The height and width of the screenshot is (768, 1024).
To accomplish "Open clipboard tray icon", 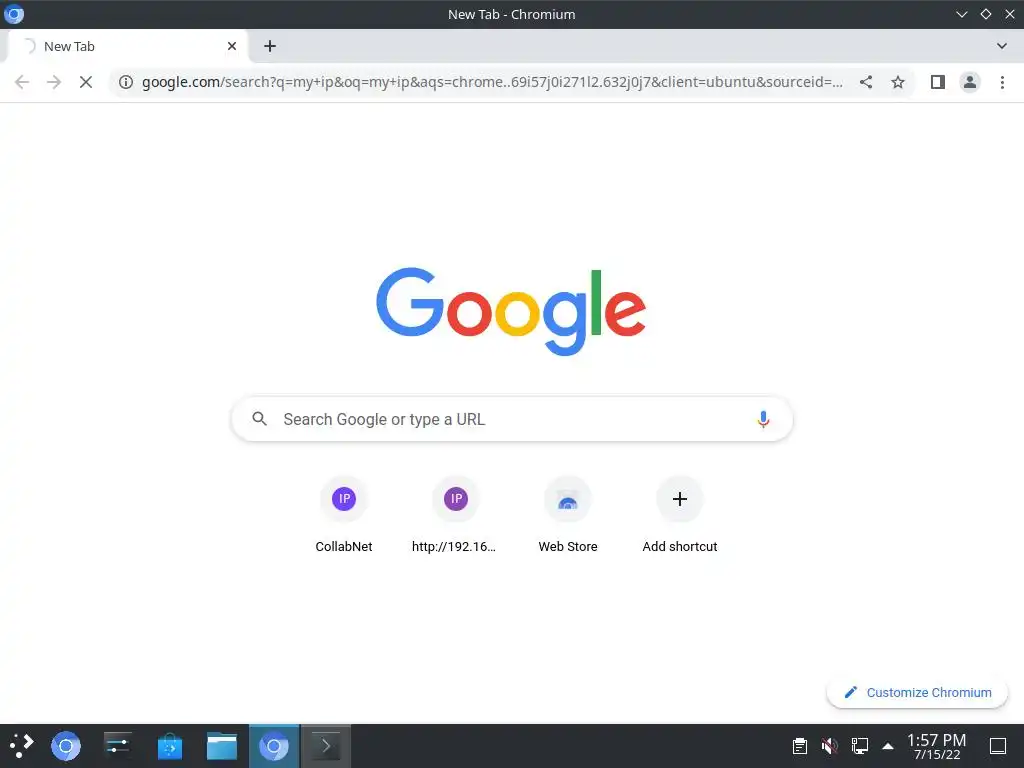I will (x=800, y=746).
